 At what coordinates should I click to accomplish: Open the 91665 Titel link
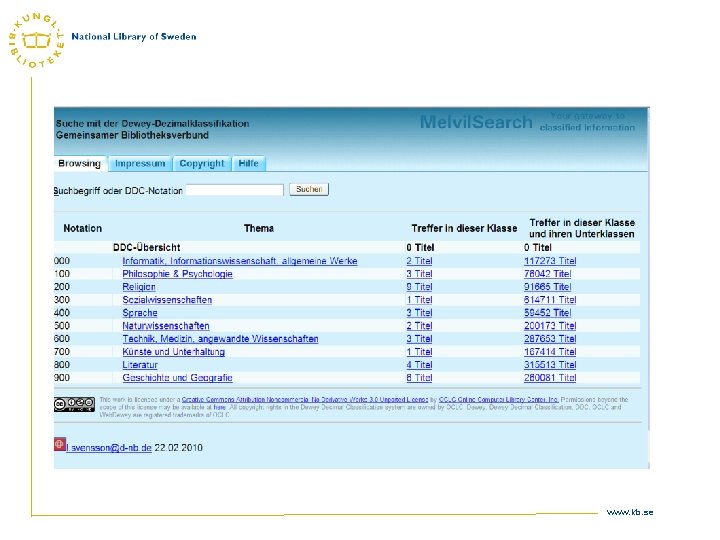547,287
